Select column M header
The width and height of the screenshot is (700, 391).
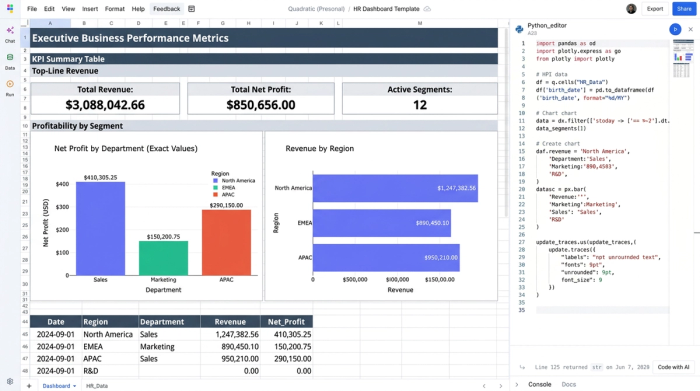[419, 23]
